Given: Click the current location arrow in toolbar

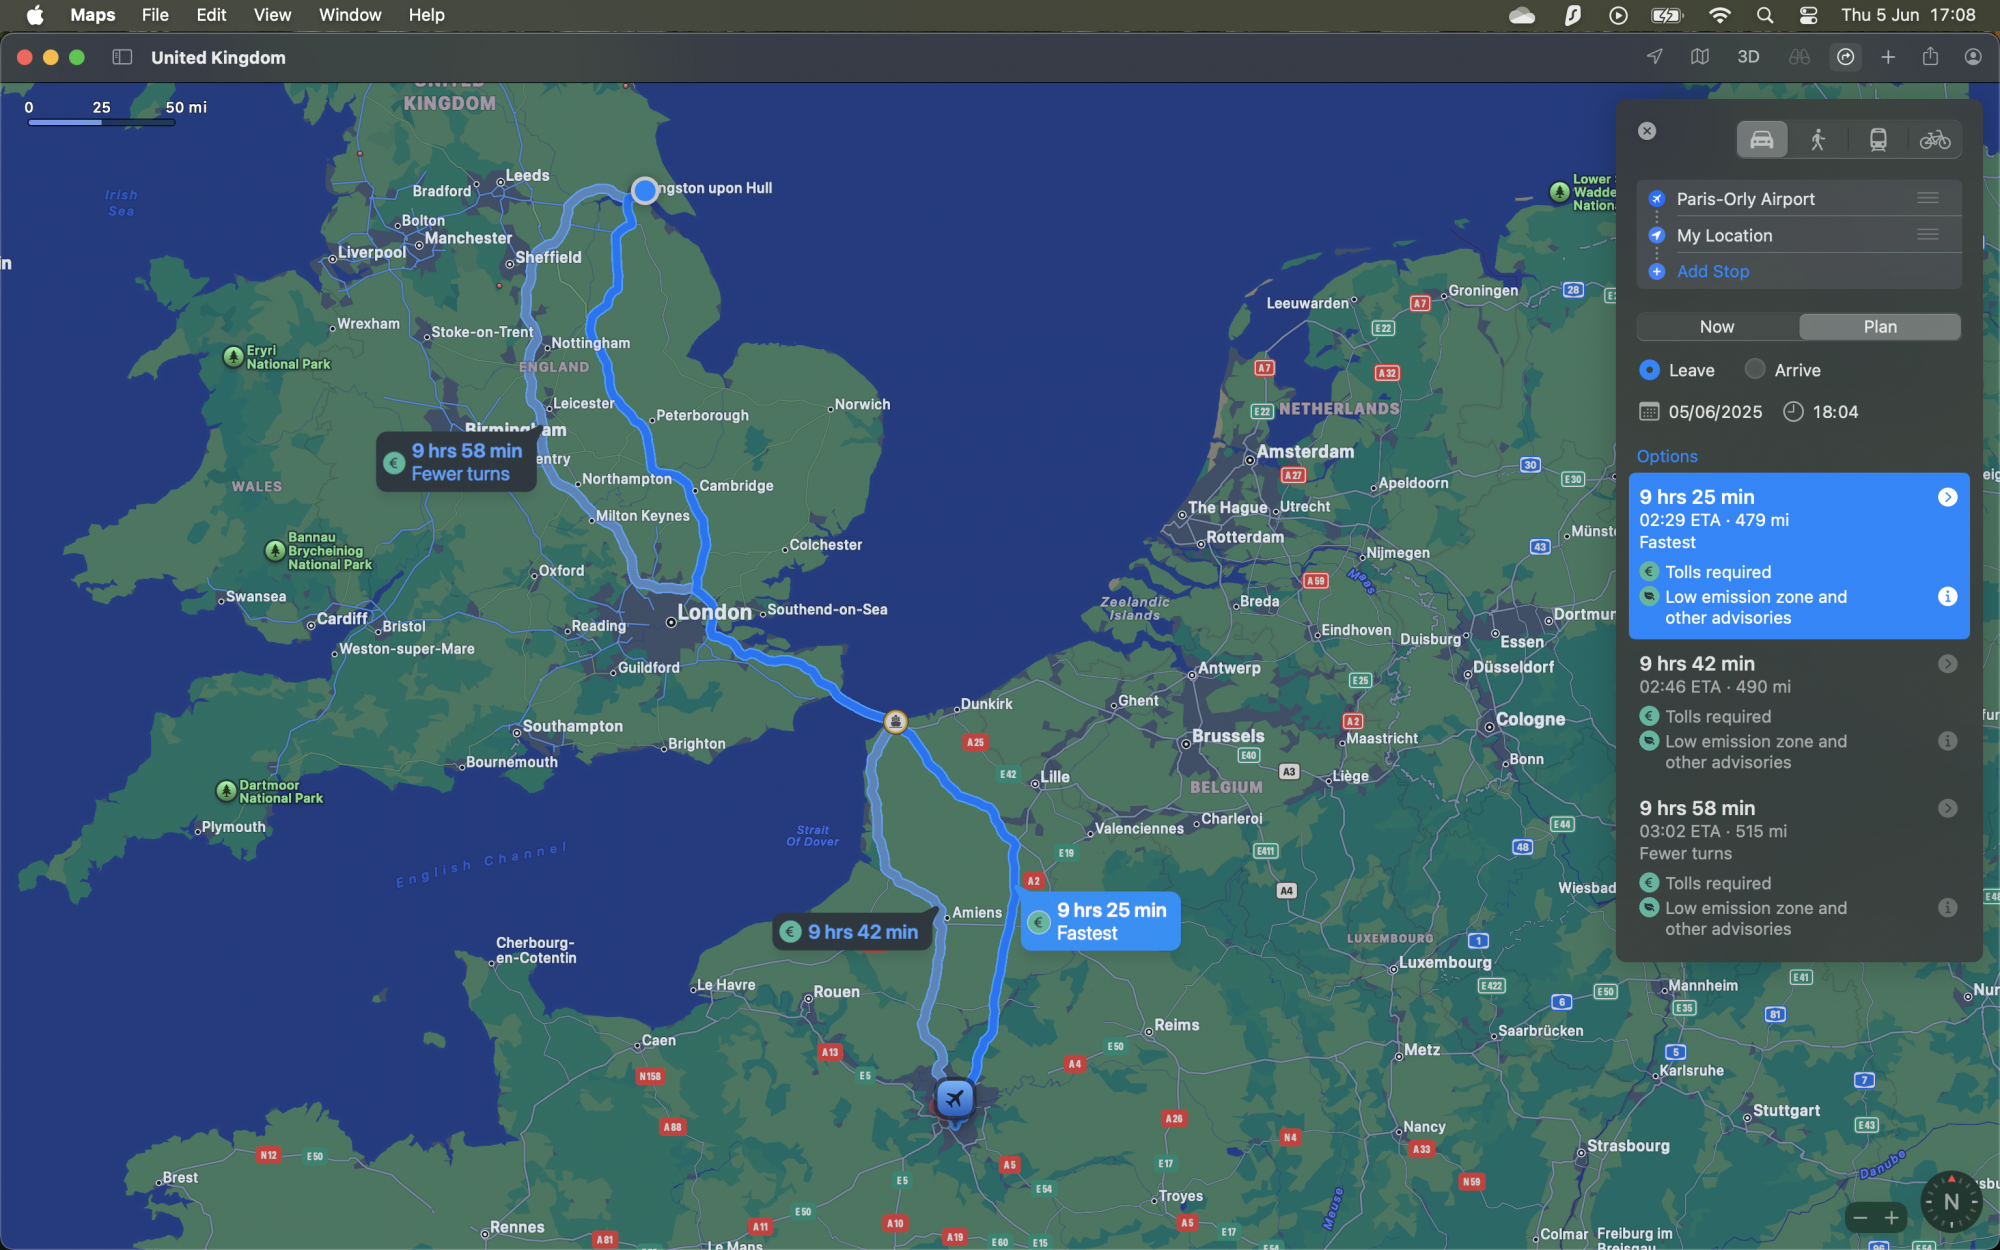Looking at the screenshot, I should coord(1655,57).
